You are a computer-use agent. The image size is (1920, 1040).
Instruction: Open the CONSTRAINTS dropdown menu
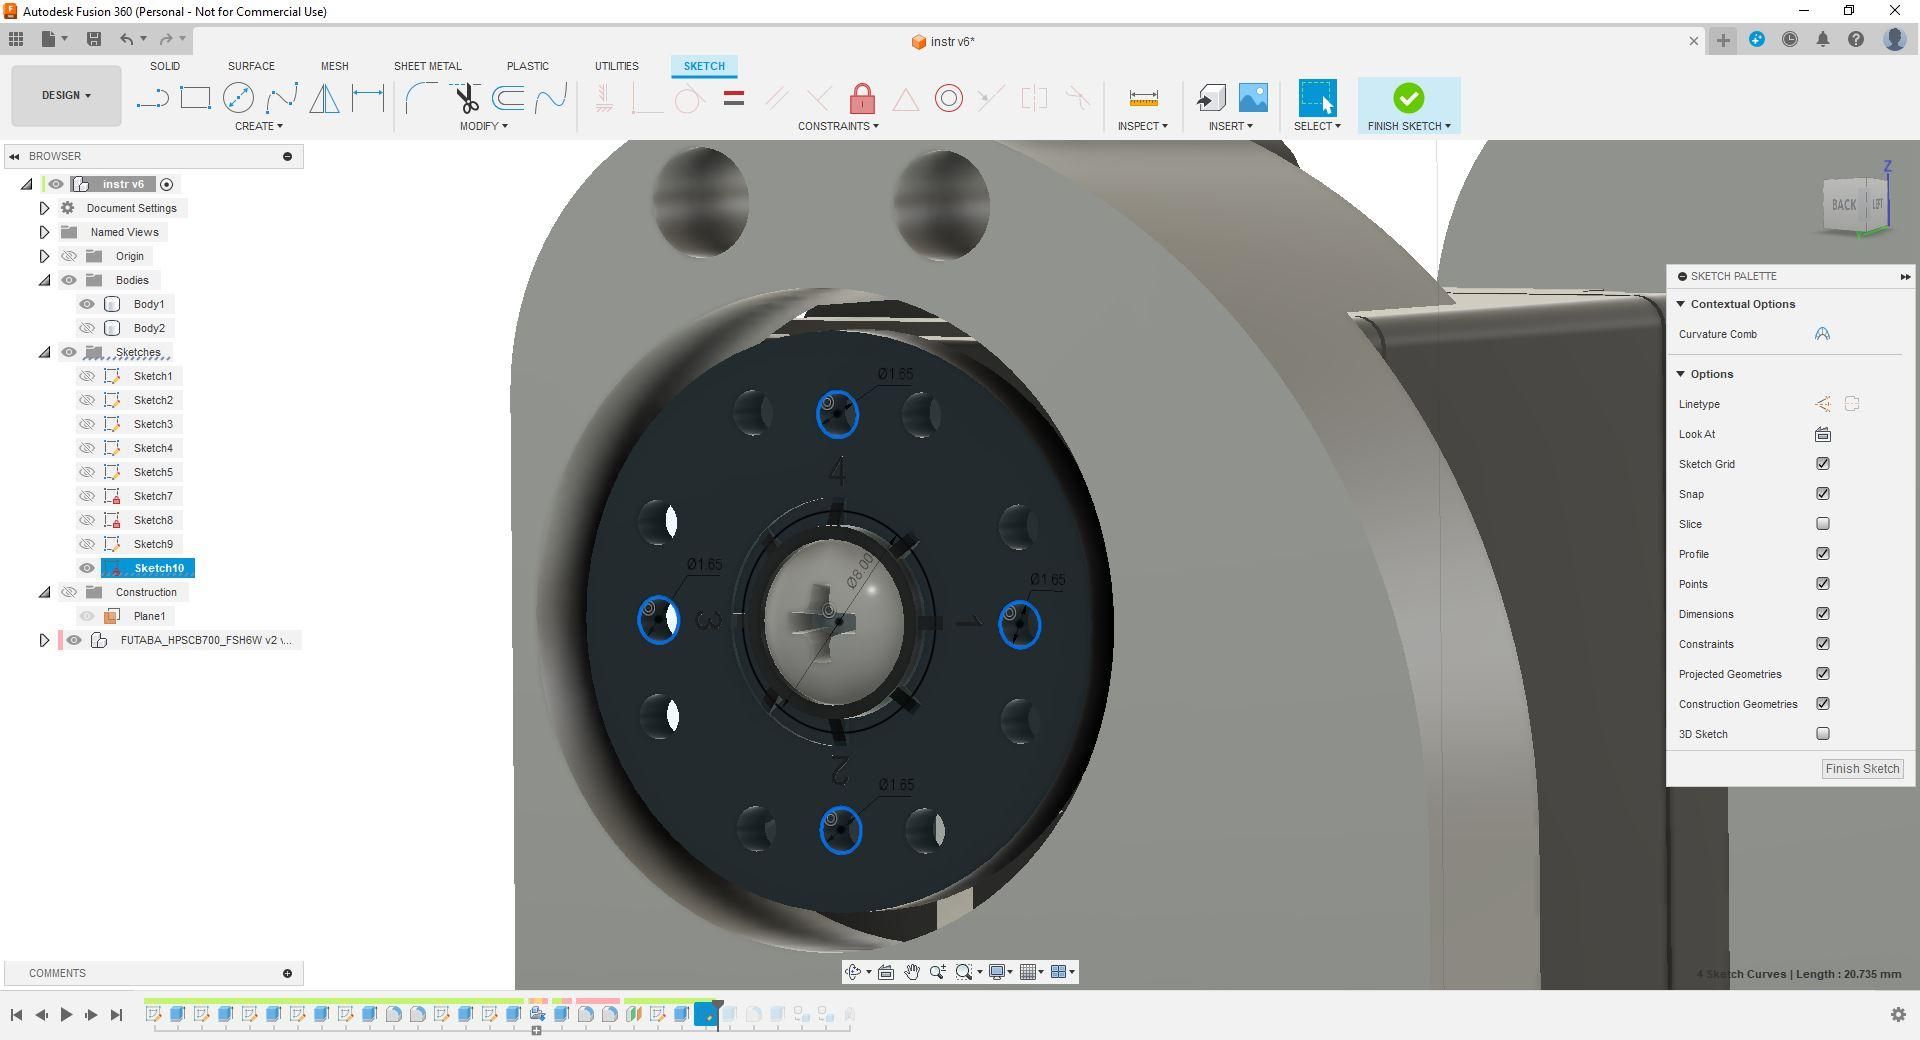tap(838, 126)
